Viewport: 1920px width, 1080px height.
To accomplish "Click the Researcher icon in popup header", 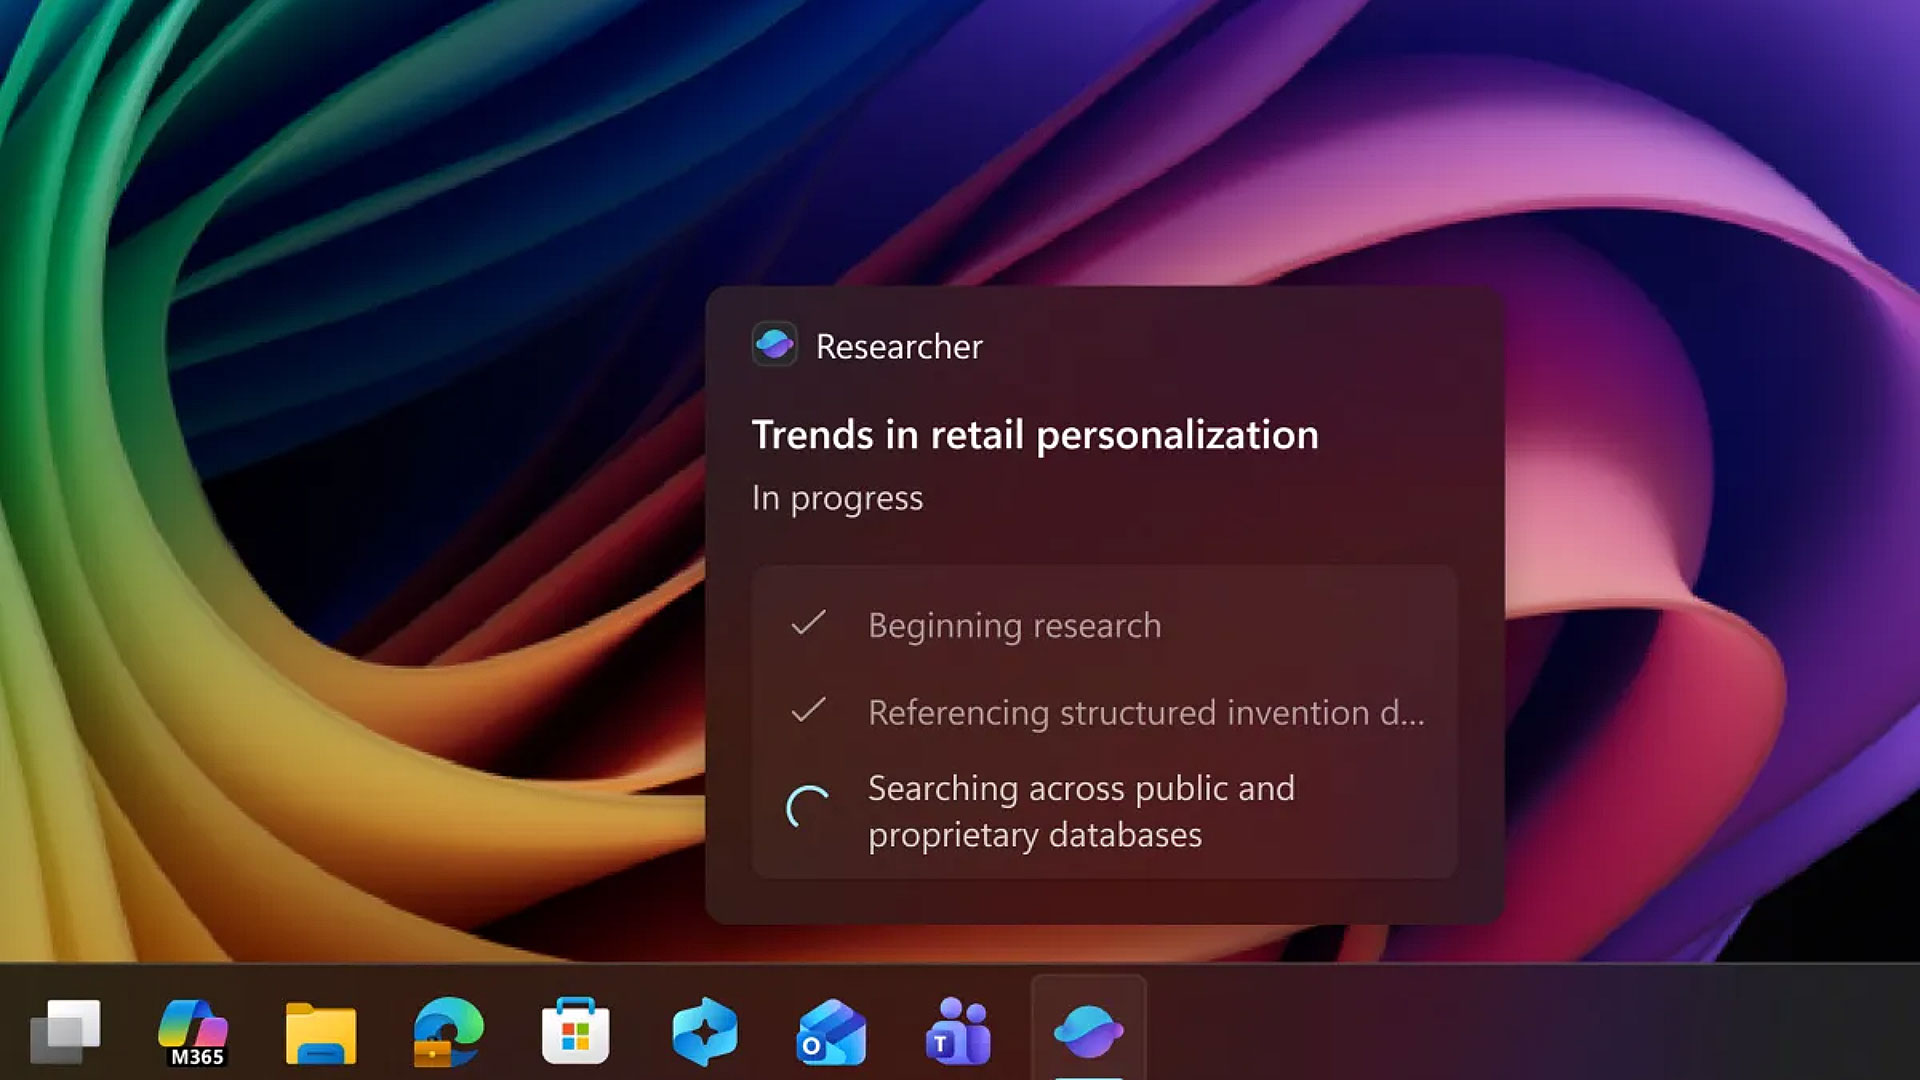I will click(x=774, y=345).
